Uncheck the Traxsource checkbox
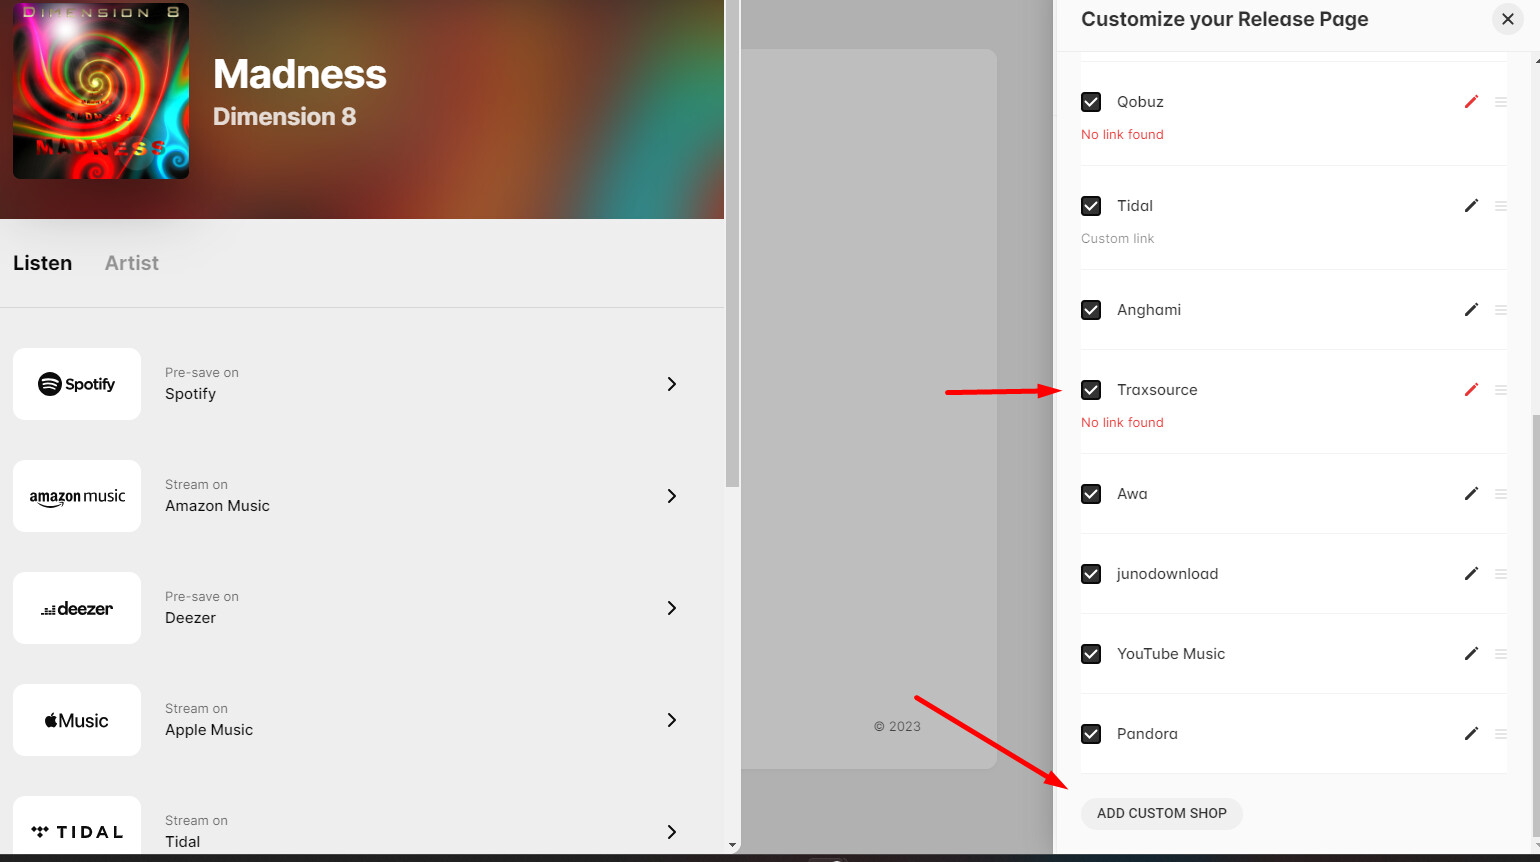1540x862 pixels. (1091, 390)
